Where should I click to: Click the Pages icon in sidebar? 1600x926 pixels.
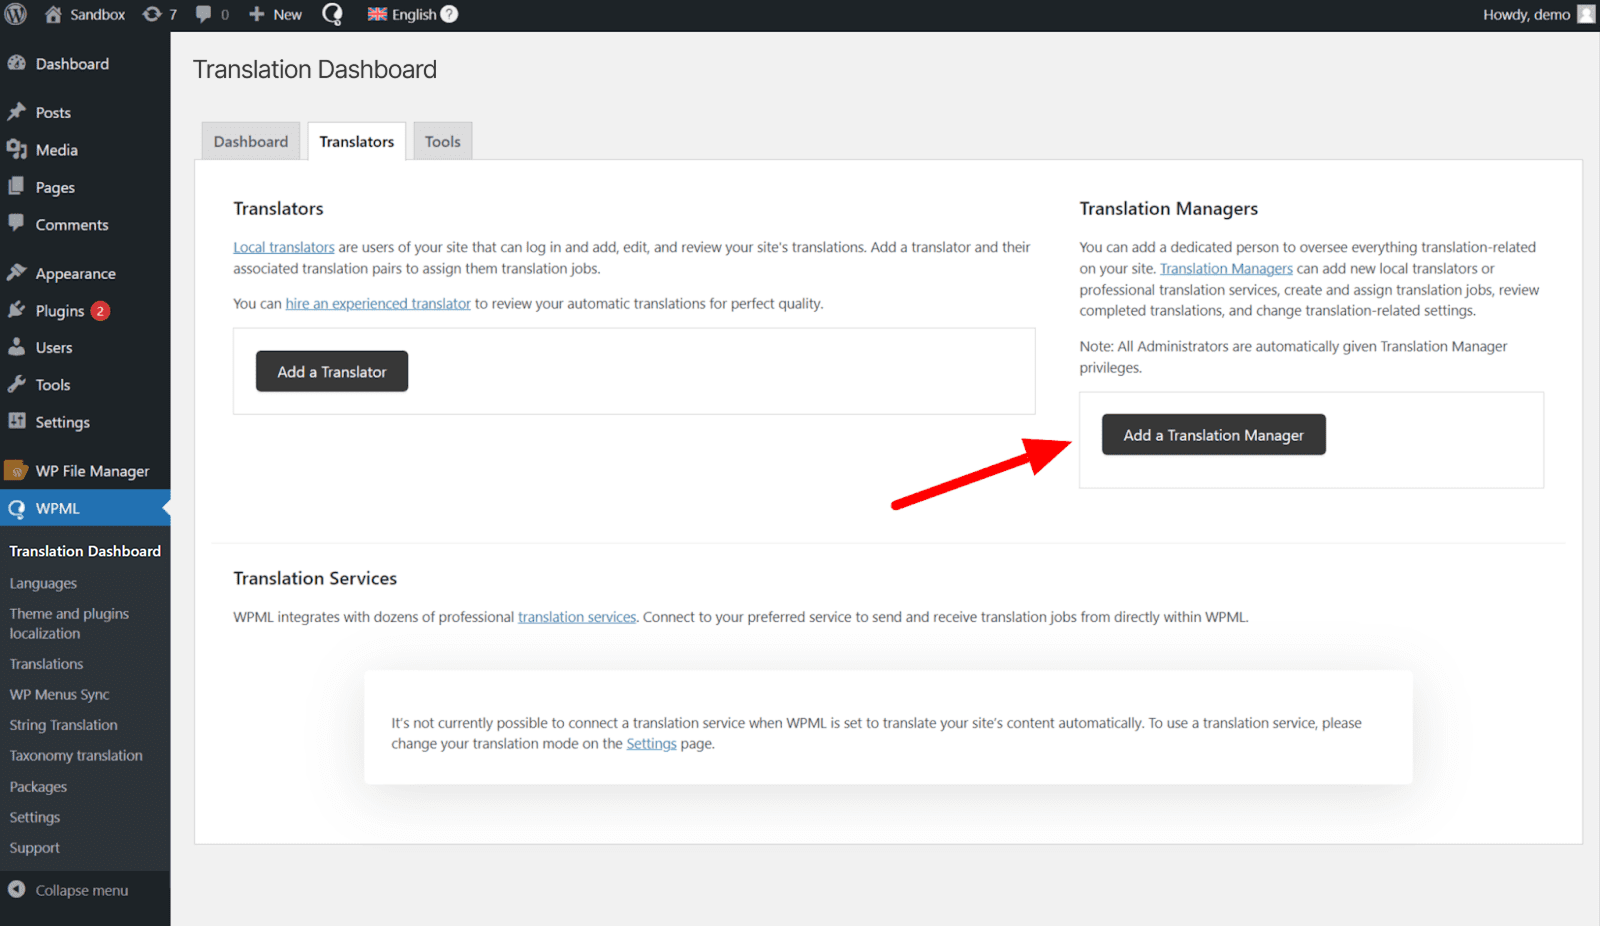16,187
